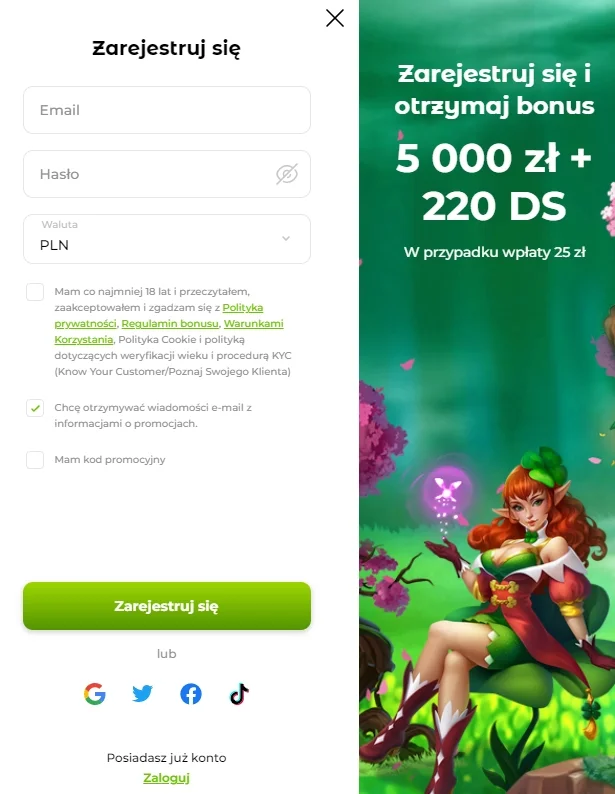Focus the Email input field
Image resolution: width=615 pixels, height=794 pixels.
[167, 110]
